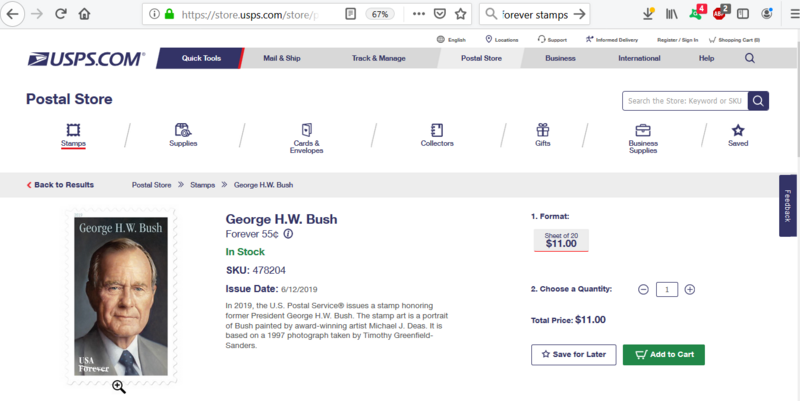Screen dimensions: 800x401
Task: Open the Help menu
Action: [x=706, y=58]
